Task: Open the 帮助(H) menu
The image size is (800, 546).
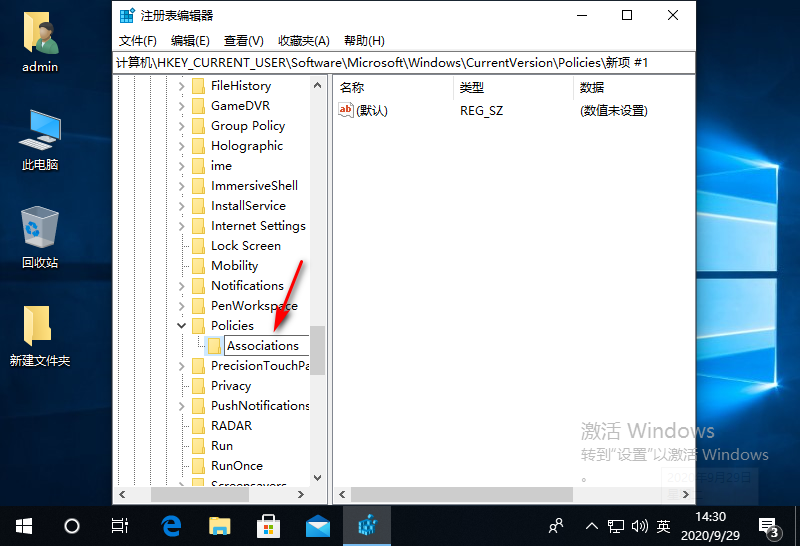Action: click(364, 41)
